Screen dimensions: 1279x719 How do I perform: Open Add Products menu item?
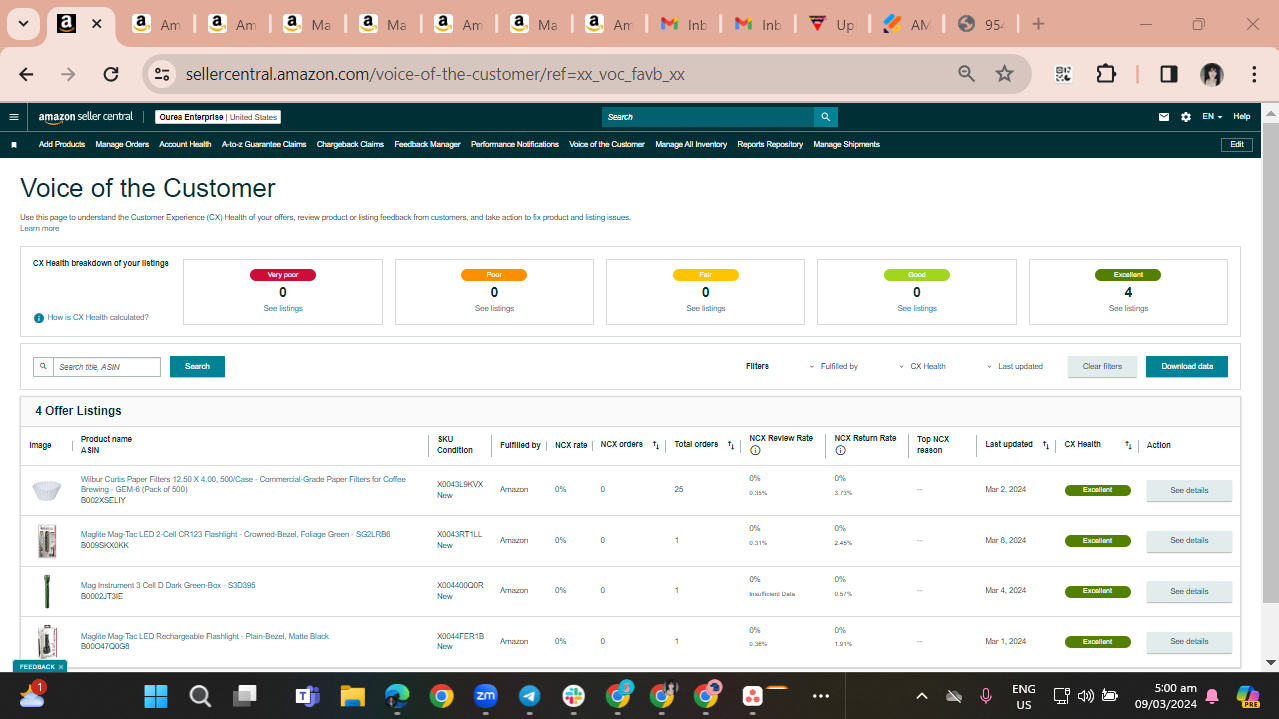click(x=62, y=144)
